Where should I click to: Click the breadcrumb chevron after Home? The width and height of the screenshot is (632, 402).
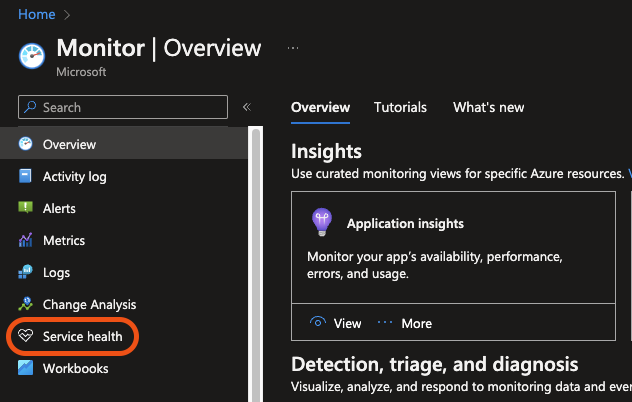[67, 15]
